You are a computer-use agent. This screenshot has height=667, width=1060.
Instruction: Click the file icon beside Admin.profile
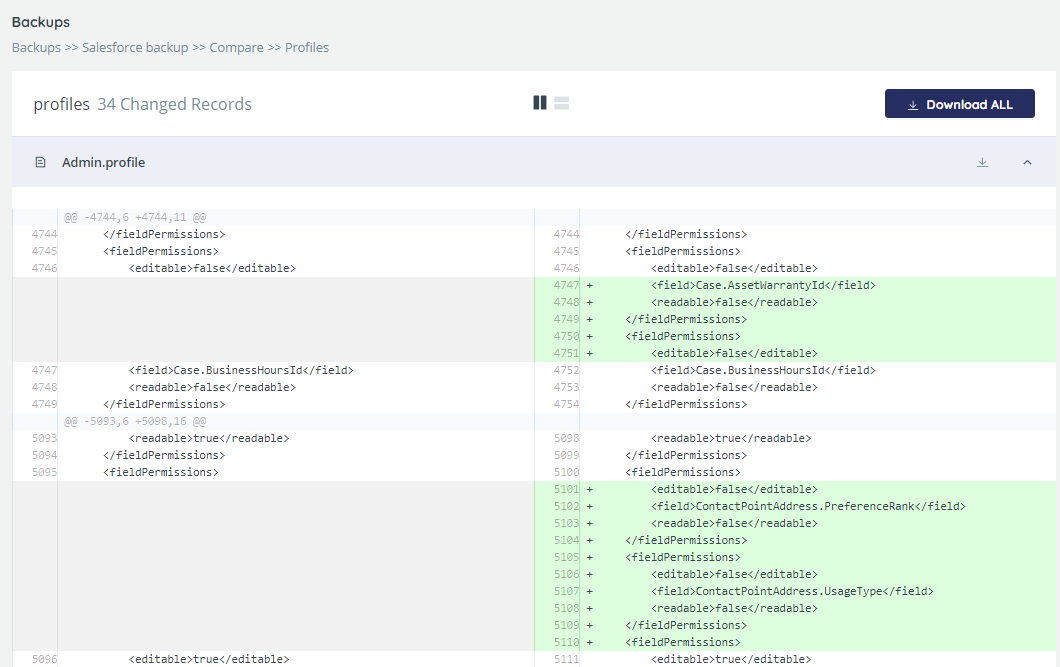coord(41,162)
